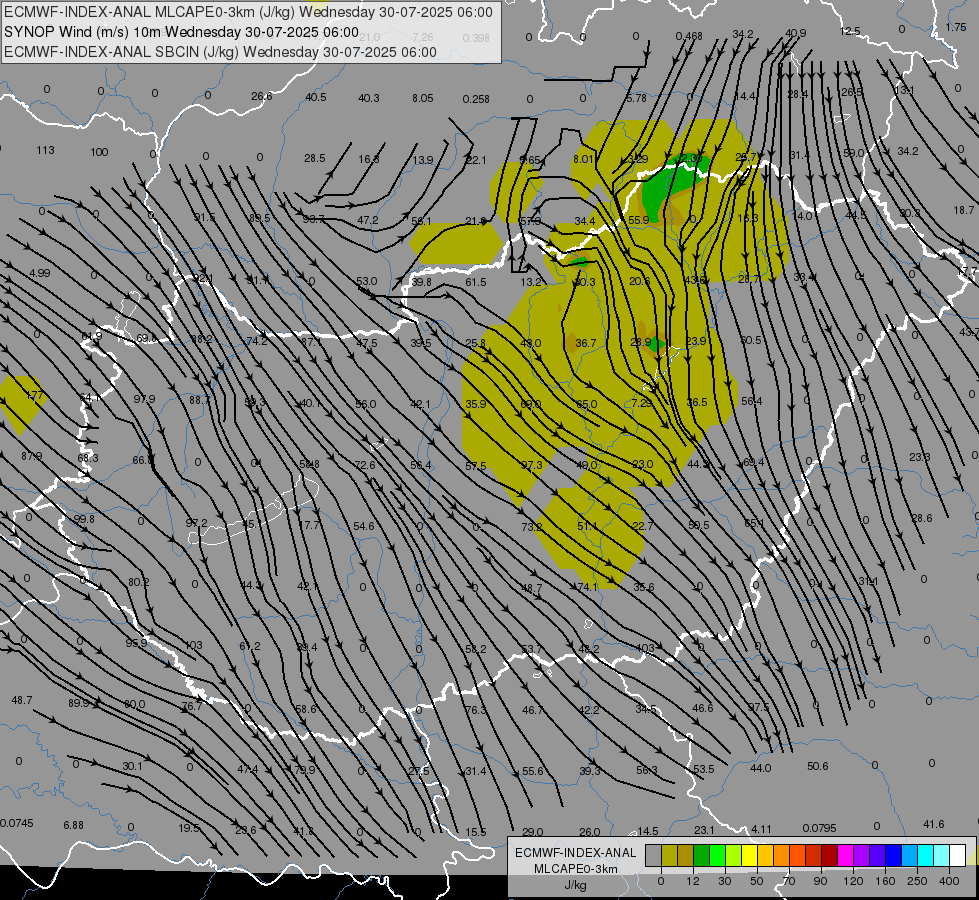Click the map value 18.7
Image resolution: width=979 pixels, height=900 pixels.
(963, 210)
